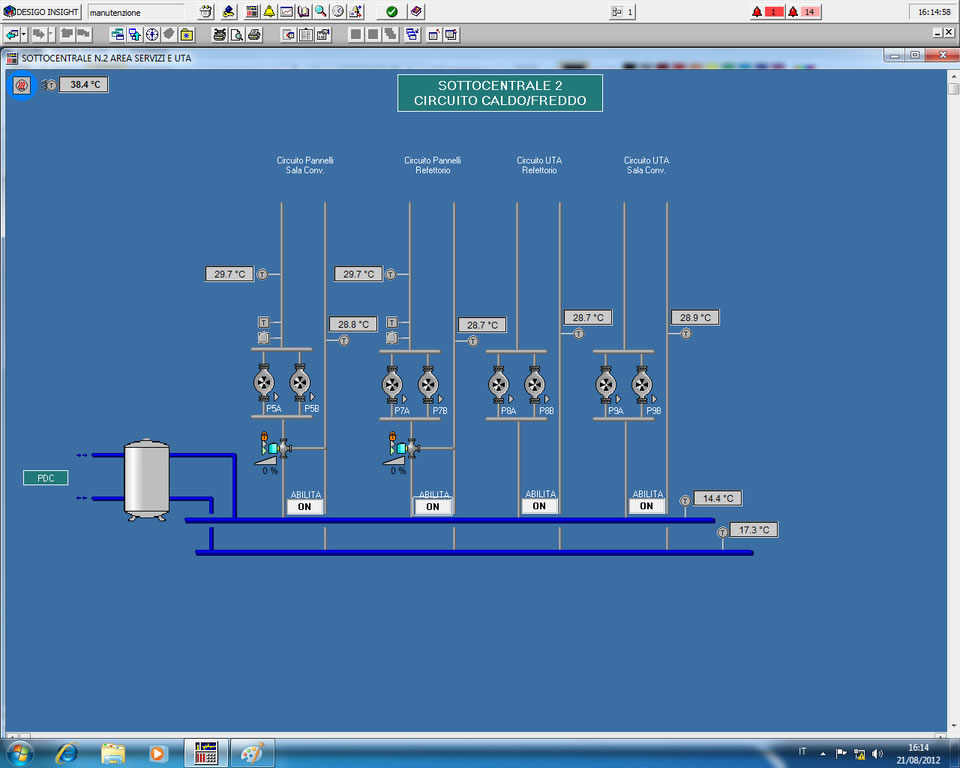Toggle ABILITA ON for Circuito Pannelli Sala Conv.
Image resolution: width=960 pixels, height=768 pixels.
(x=304, y=506)
